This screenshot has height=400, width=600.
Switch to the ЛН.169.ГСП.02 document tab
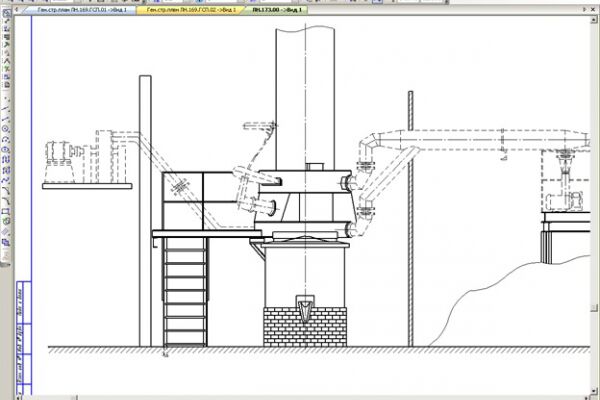pos(190,10)
